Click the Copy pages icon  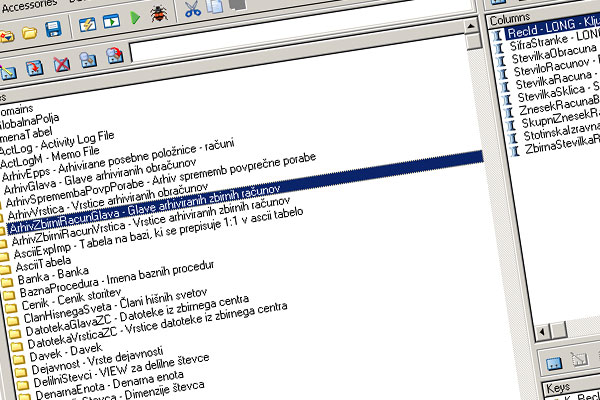[x=215, y=9]
